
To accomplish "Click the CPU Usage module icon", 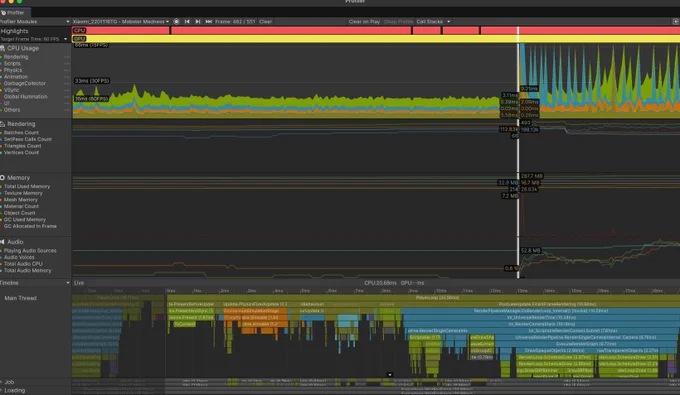I will pyautogui.click(x=3, y=48).
